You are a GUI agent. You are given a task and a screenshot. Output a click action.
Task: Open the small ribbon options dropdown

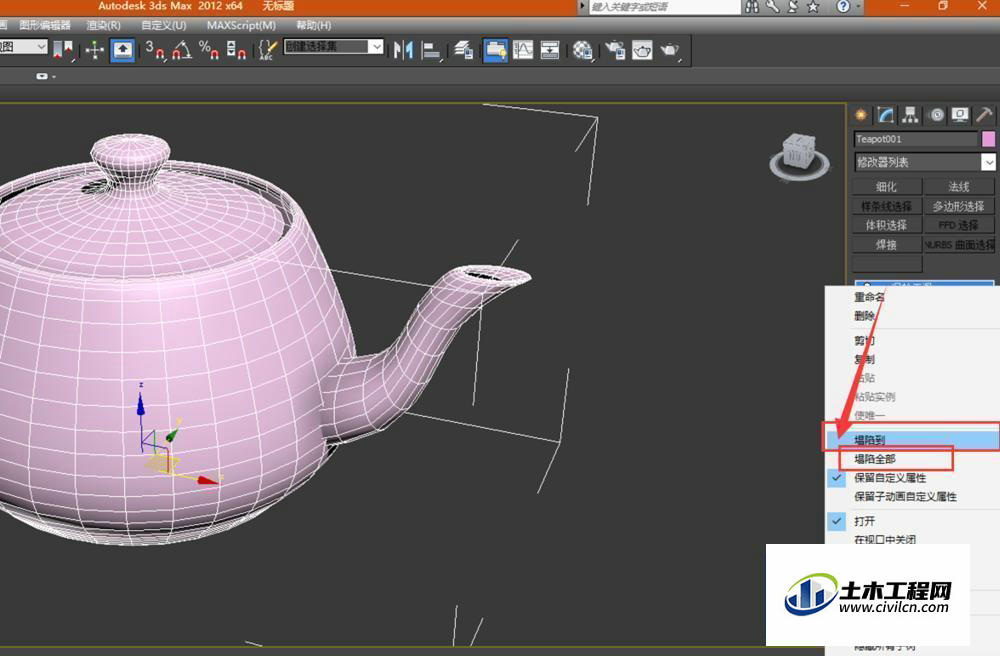tap(44, 77)
